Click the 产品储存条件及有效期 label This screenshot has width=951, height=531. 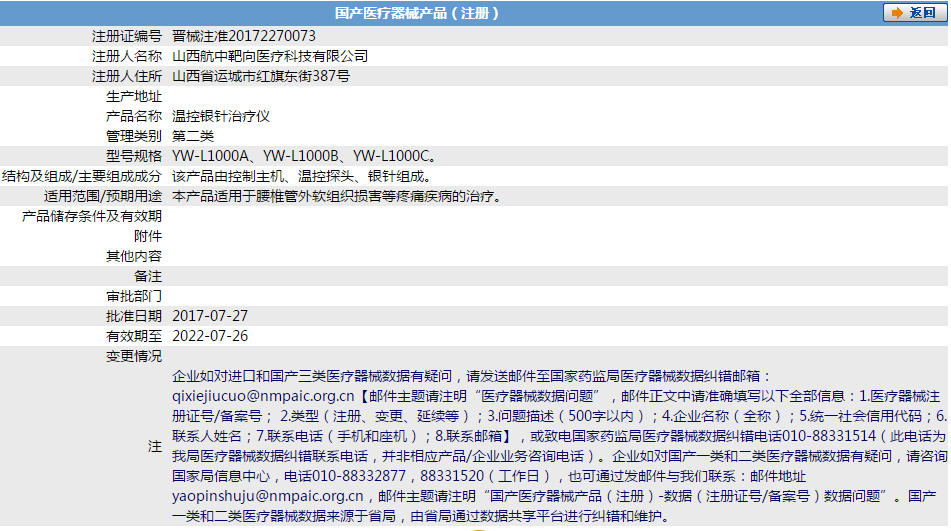92,216
